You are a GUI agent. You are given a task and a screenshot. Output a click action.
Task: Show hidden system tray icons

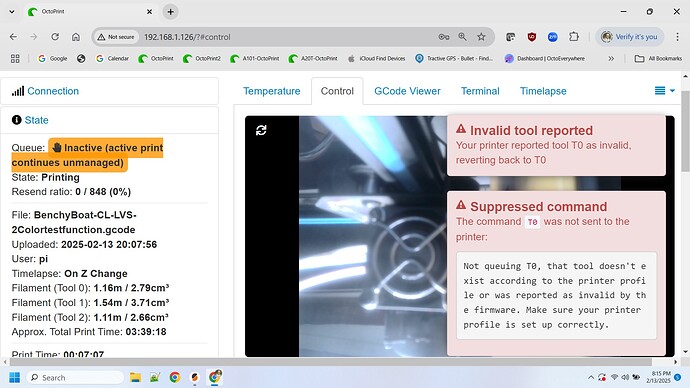click(591, 377)
